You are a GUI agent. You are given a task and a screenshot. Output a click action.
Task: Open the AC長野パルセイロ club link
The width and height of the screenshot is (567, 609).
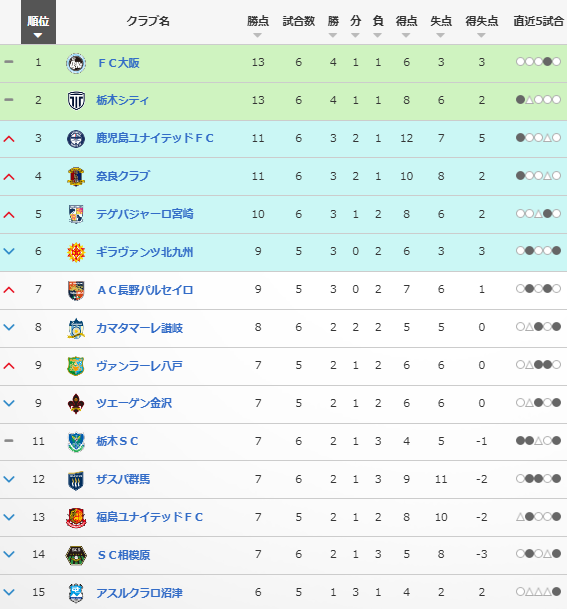coord(145,290)
